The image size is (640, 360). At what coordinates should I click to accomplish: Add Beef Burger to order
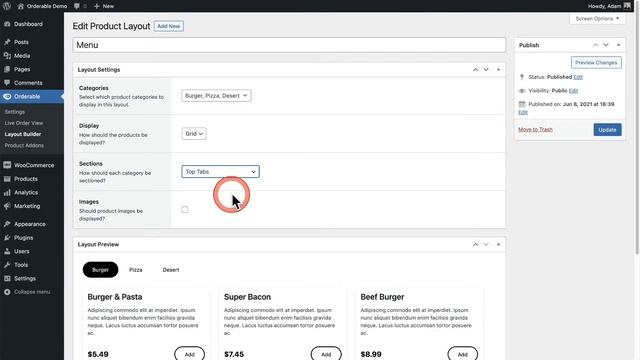coord(462,354)
